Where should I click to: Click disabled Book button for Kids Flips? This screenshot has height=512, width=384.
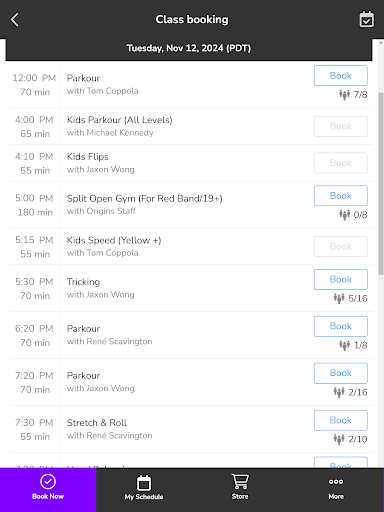[x=341, y=163]
